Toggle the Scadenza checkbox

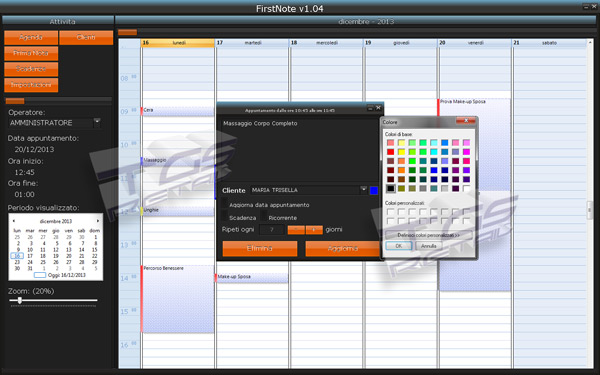[x=225, y=216]
